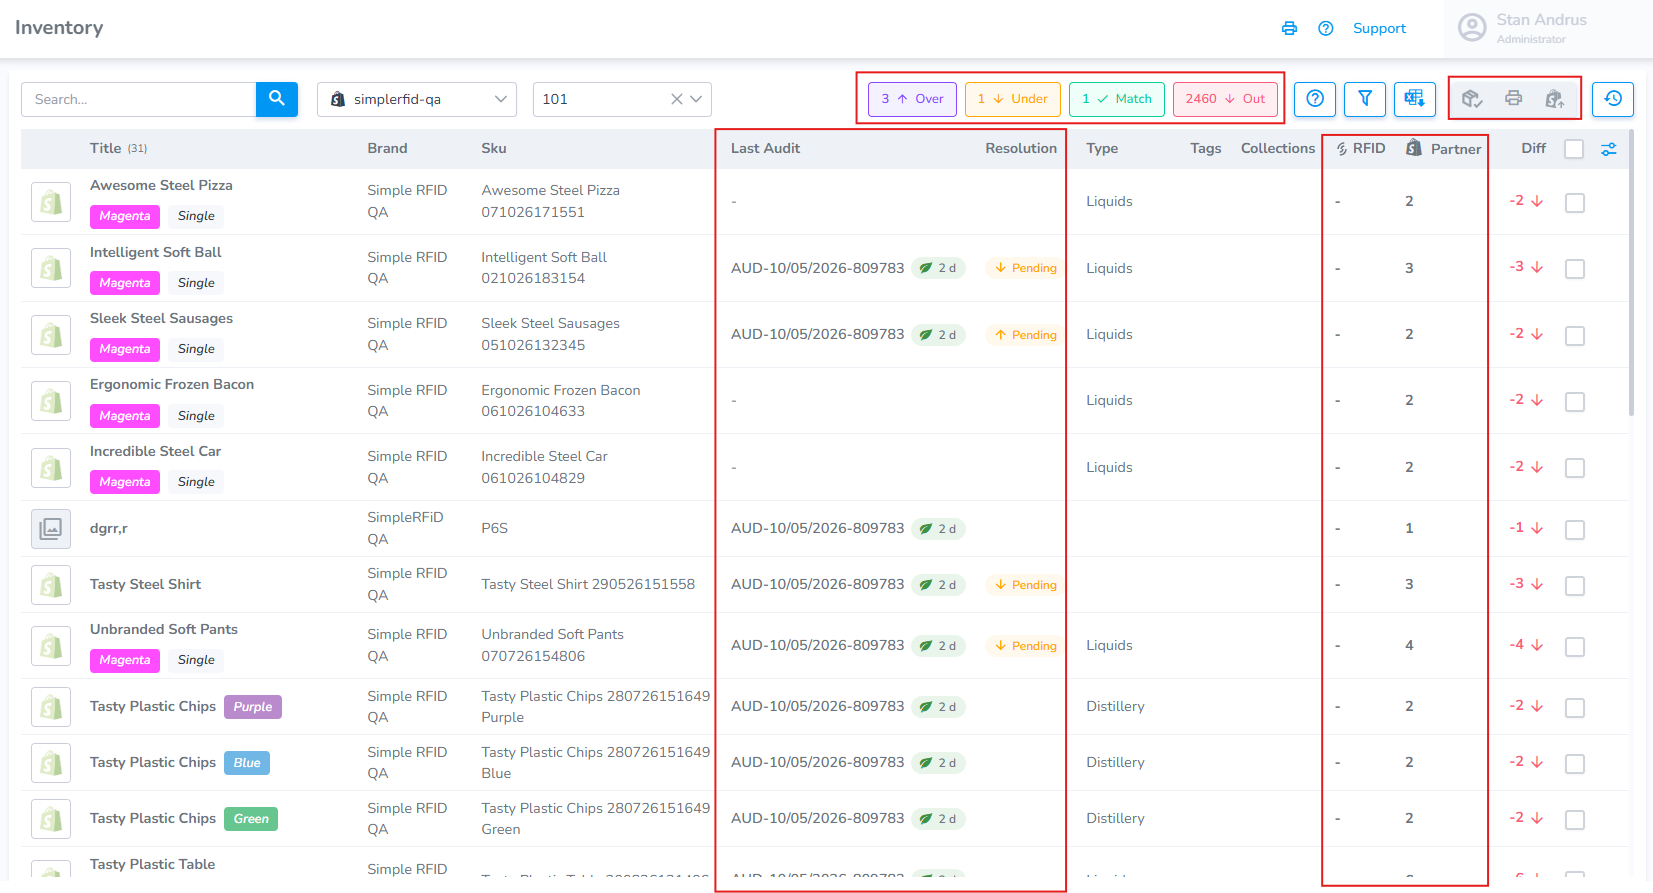1653x893 pixels.
Task: Click the blue magnifier search button
Action: pyautogui.click(x=277, y=99)
